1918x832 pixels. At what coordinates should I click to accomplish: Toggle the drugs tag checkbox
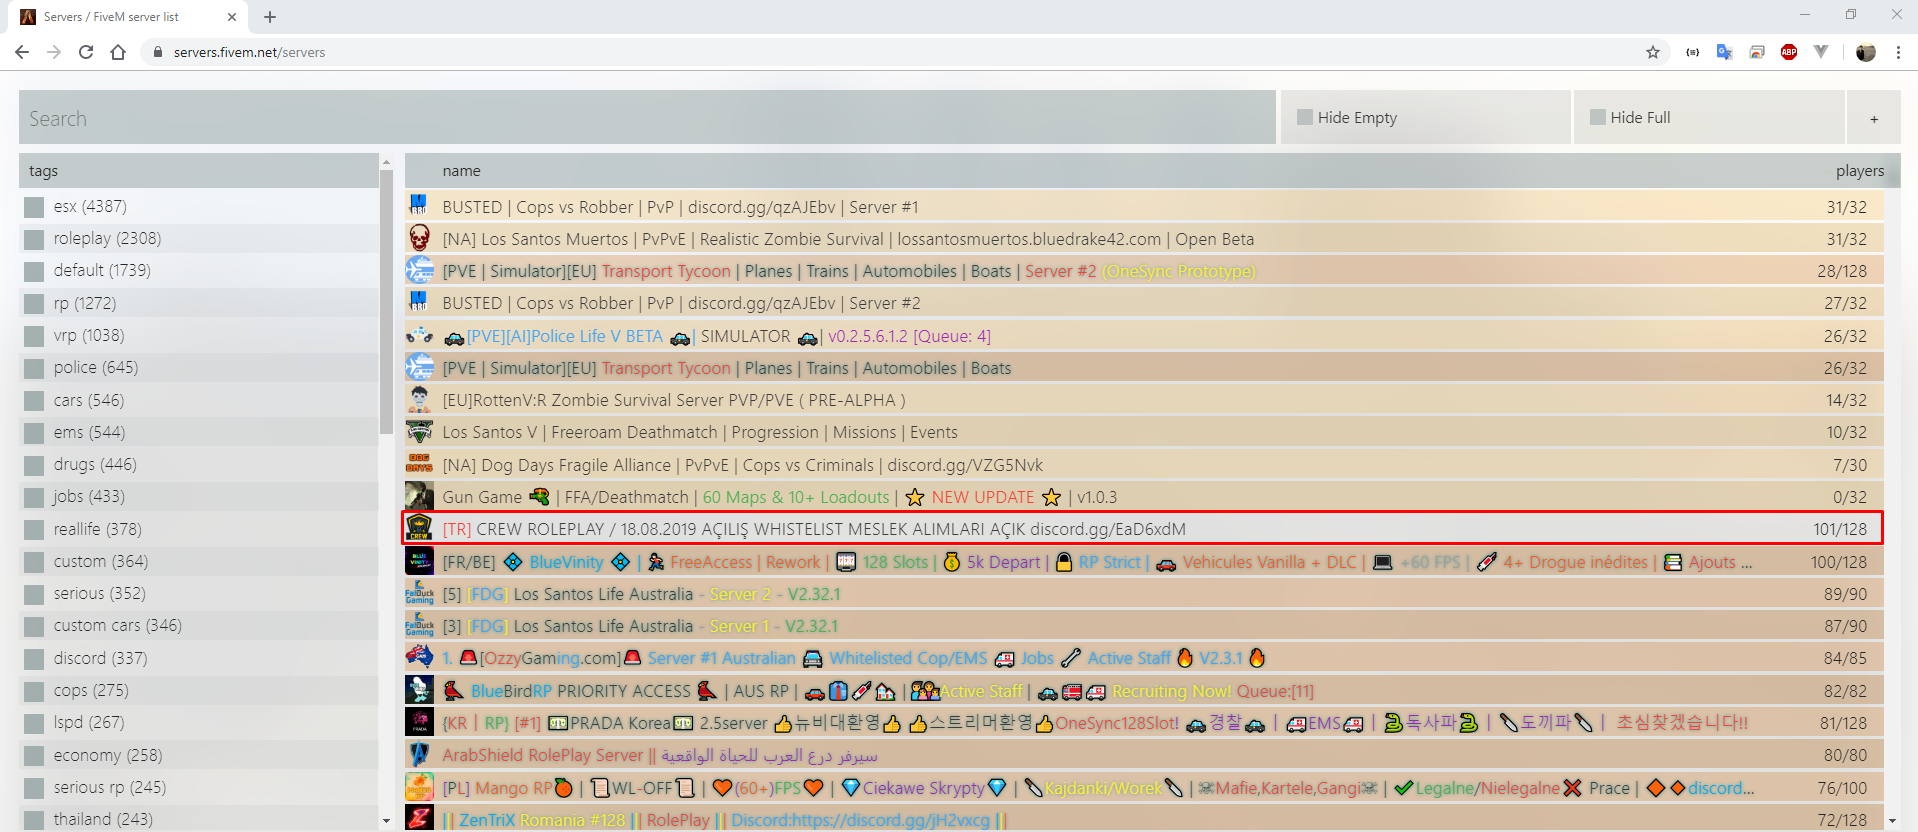coord(34,465)
